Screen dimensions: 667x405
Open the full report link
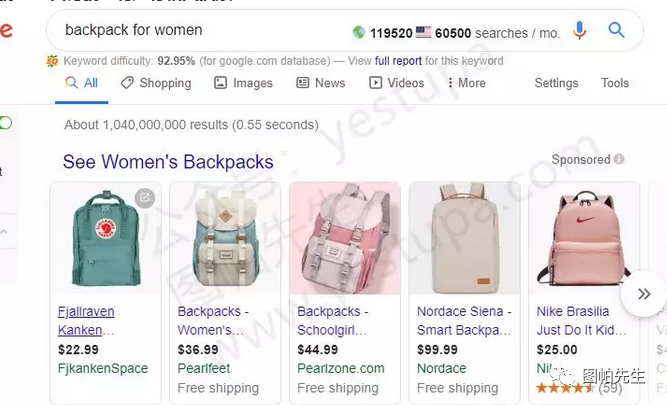(x=398, y=61)
